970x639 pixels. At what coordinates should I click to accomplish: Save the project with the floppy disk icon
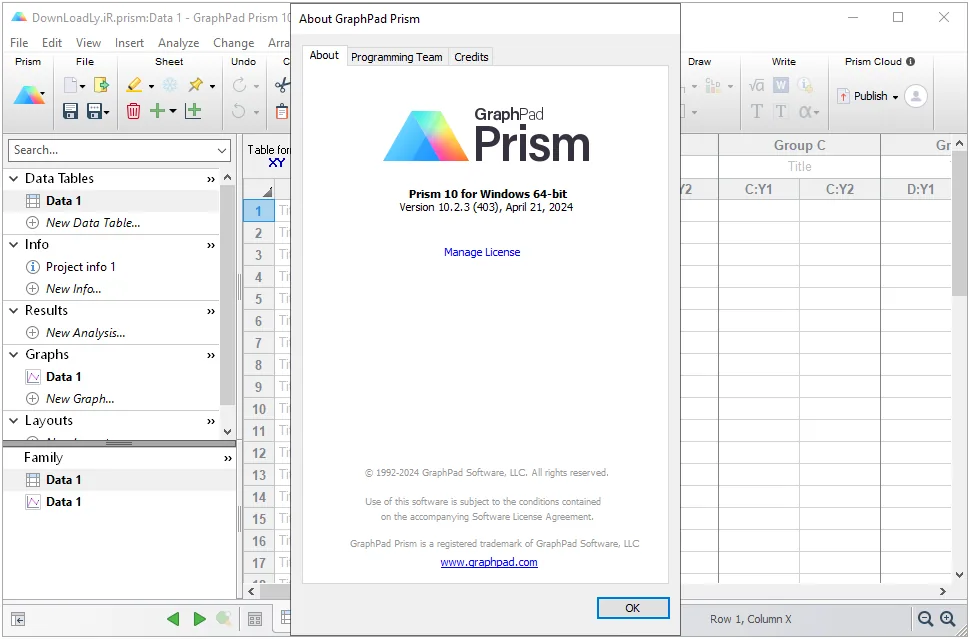[70, 111]
